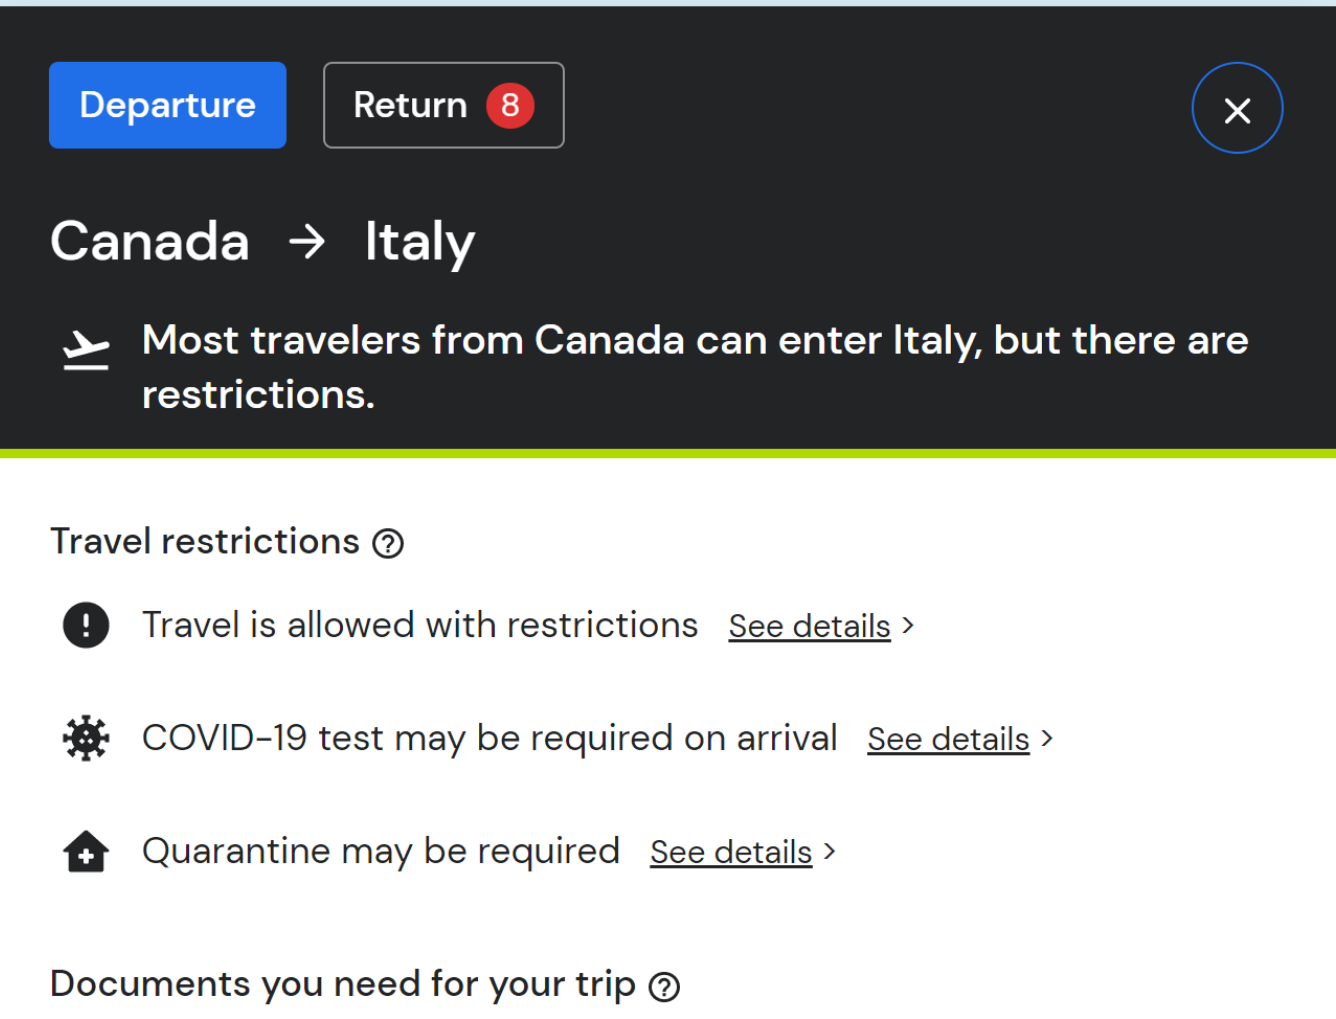This screenshot has width=1336, height=1019.
Task: Click the arrow between Canada and Italy
Action: (x=307, y=241)
